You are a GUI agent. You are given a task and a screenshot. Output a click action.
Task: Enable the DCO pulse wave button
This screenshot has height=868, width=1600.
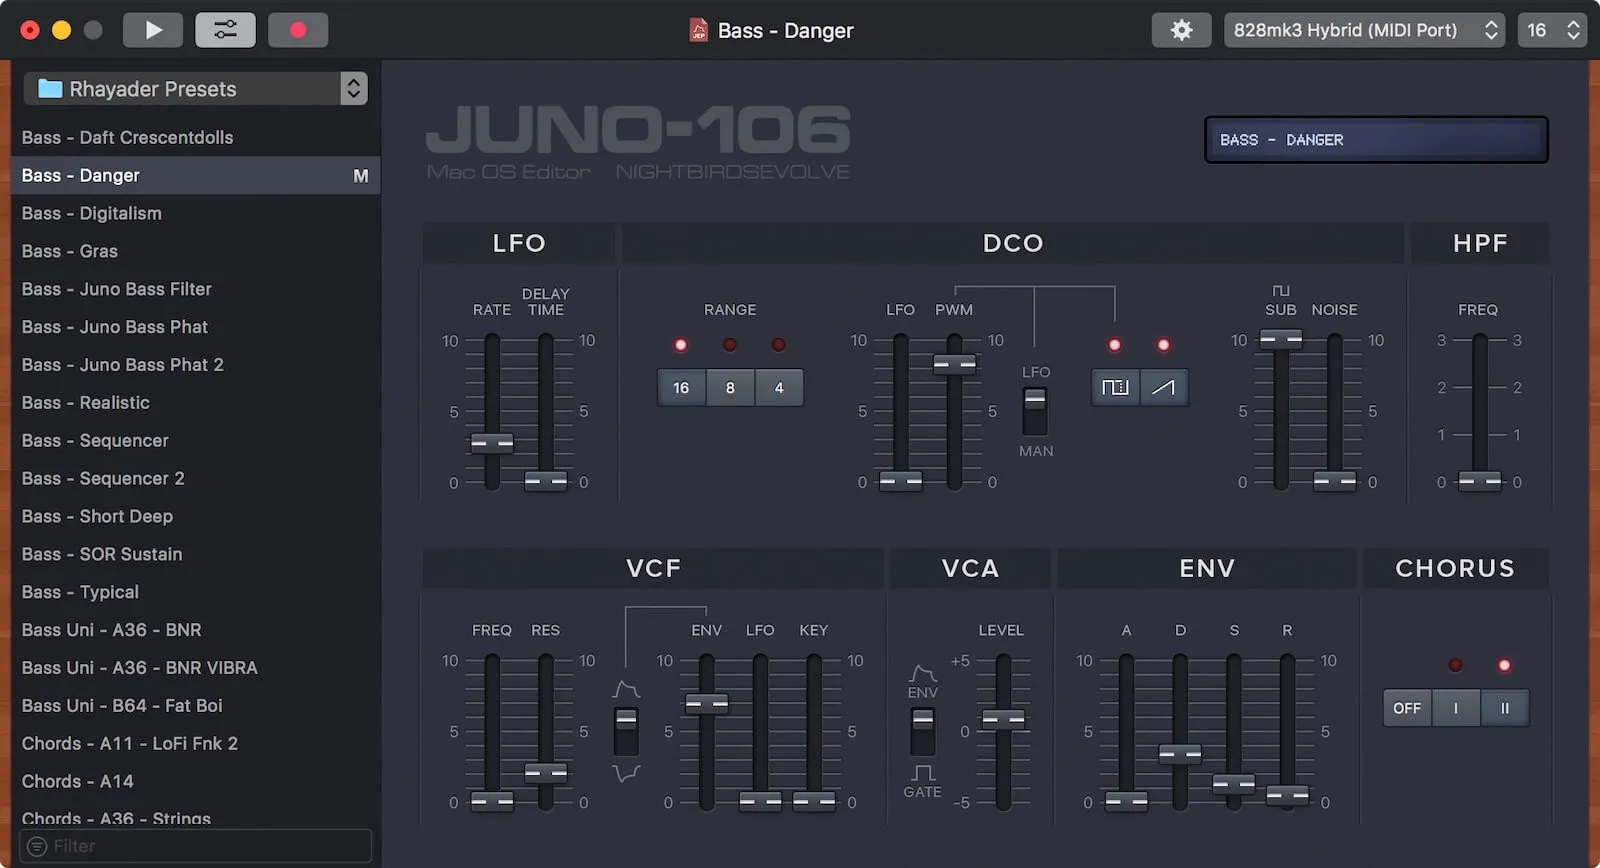(1114, 387)
